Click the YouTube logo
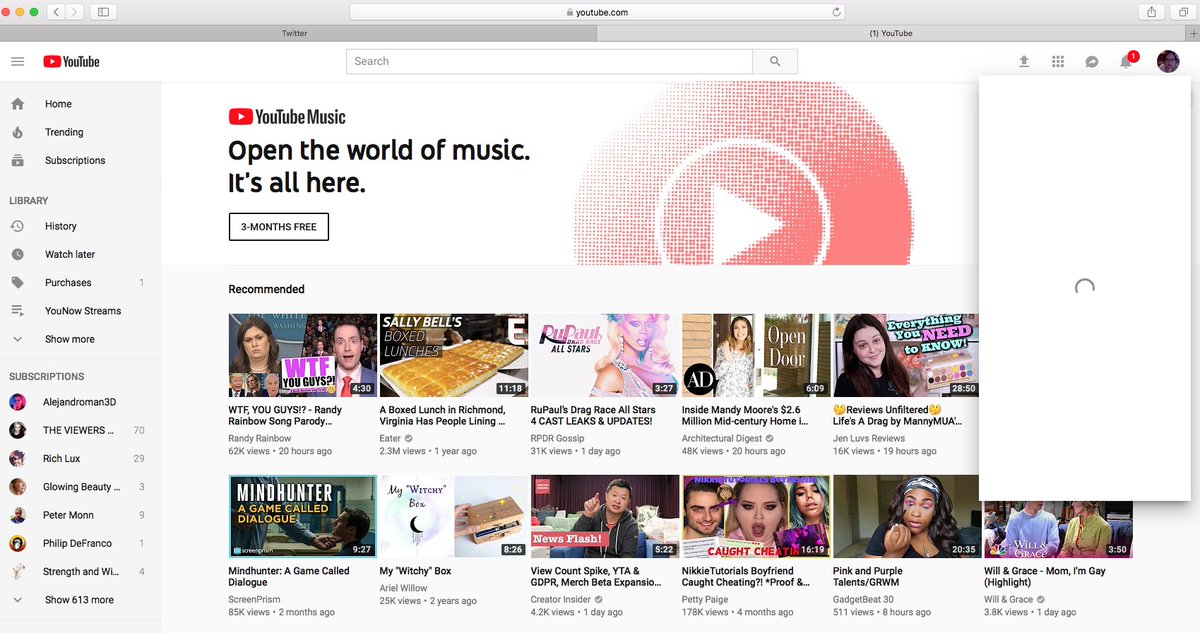The width and height of the screenshot is (1200, 633). point(71,62)
